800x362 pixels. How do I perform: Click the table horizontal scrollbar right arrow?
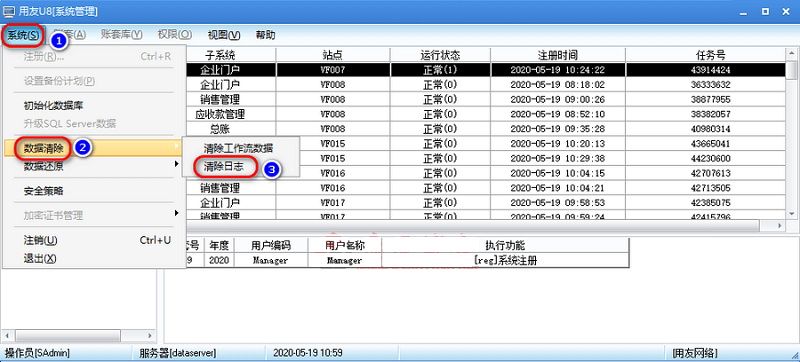coord(779,225)
